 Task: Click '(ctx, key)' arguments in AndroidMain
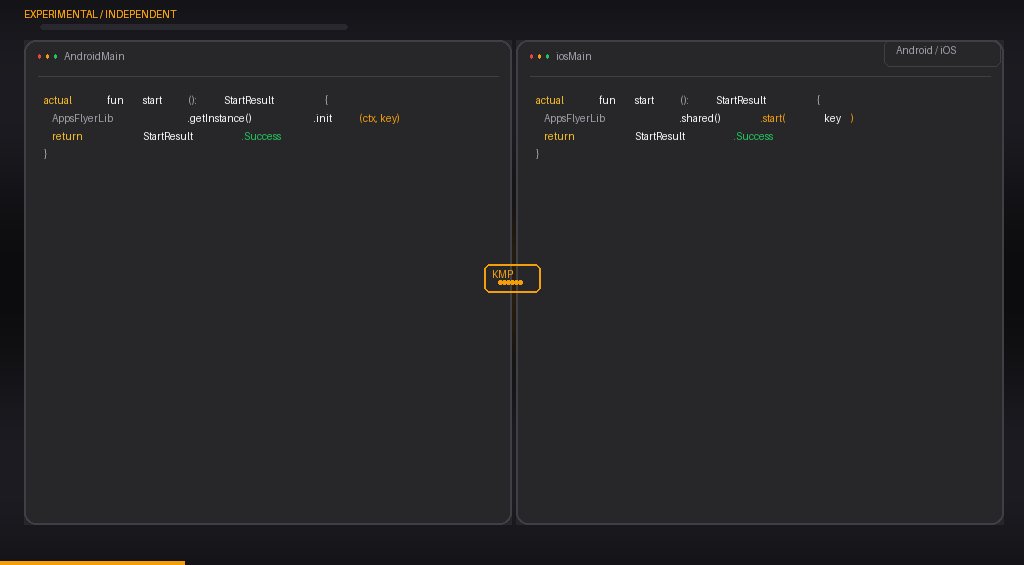point(379,118)
